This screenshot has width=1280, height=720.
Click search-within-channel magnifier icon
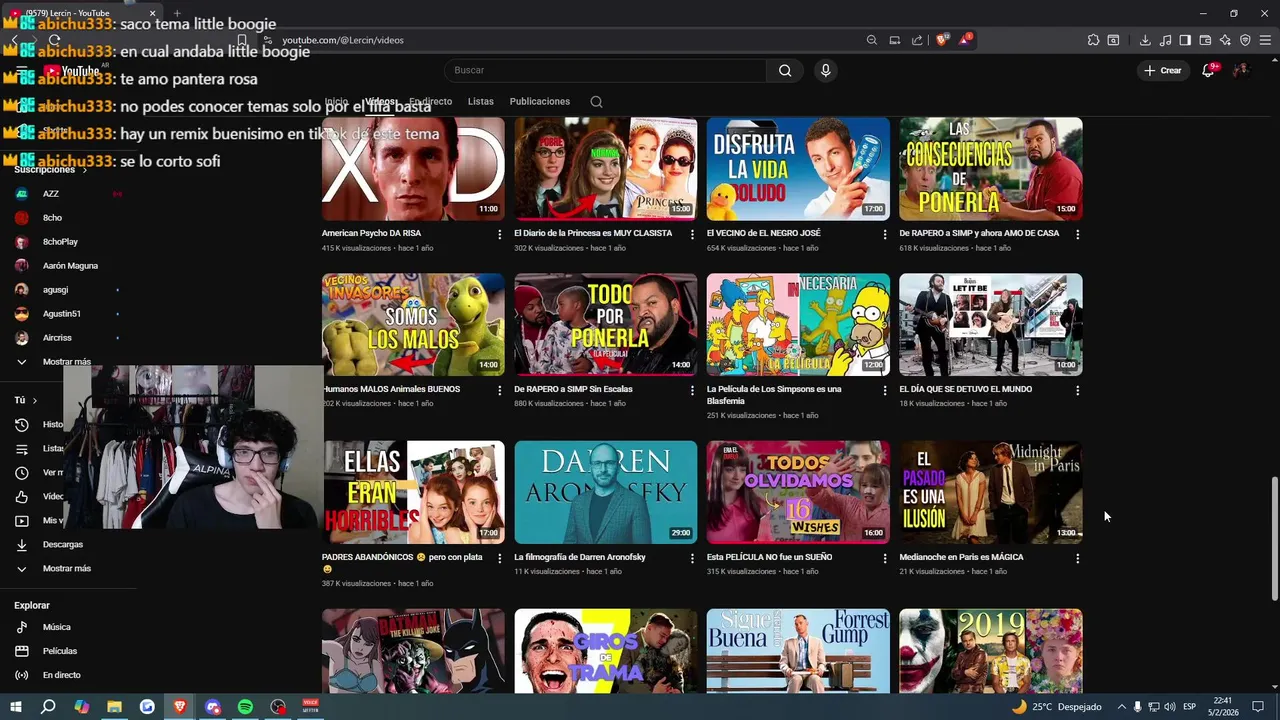pos(596,101)
